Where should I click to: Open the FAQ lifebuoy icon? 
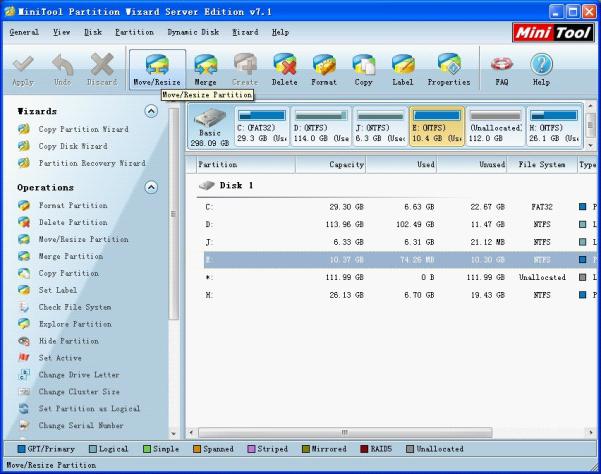click(x=502, y=70)
